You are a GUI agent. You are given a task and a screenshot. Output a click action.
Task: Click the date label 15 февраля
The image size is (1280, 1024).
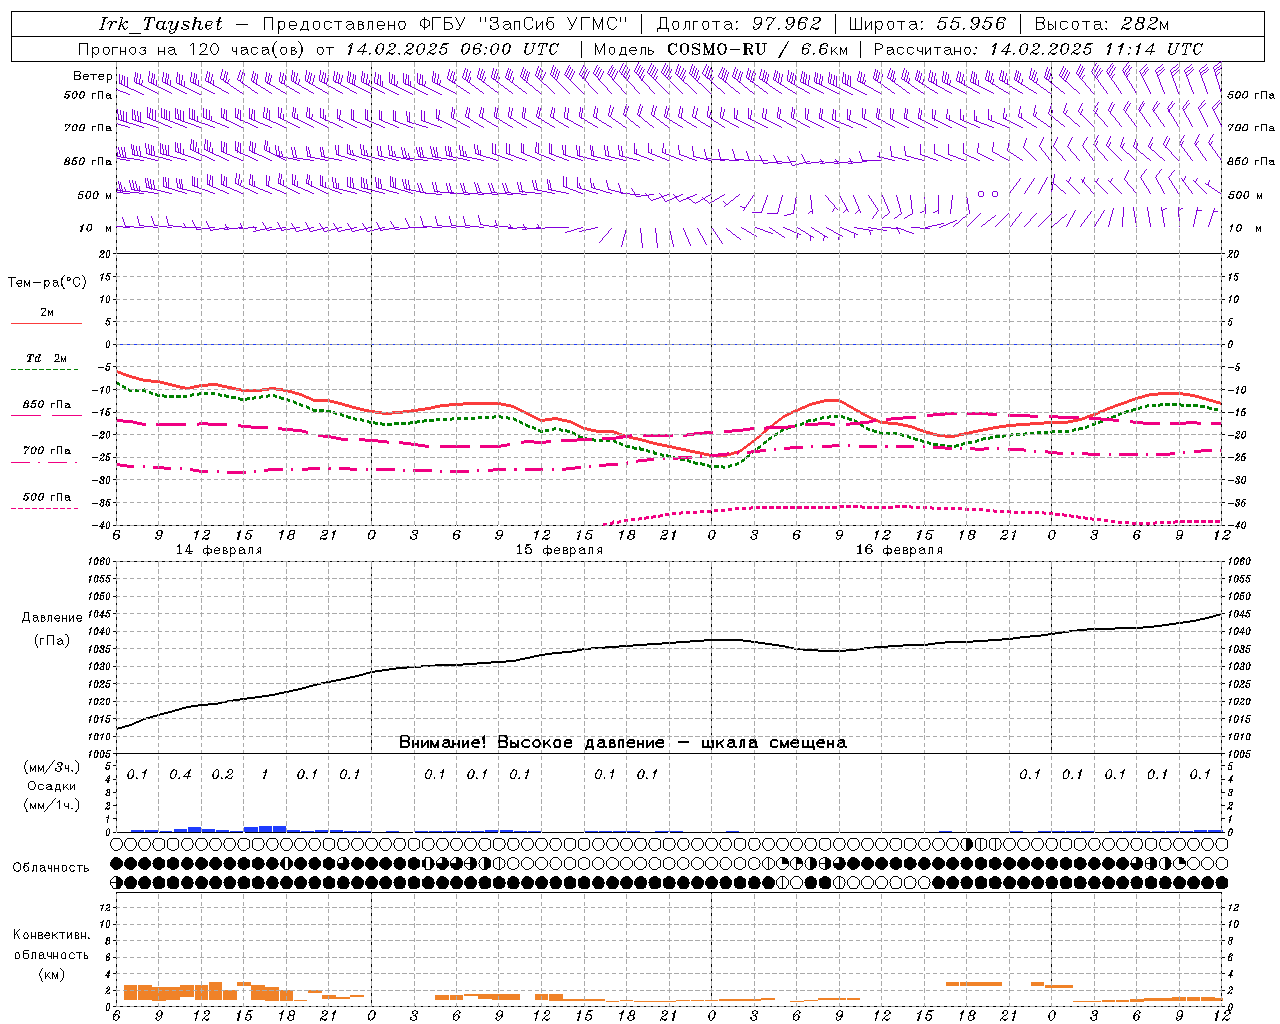click(559, 550)
